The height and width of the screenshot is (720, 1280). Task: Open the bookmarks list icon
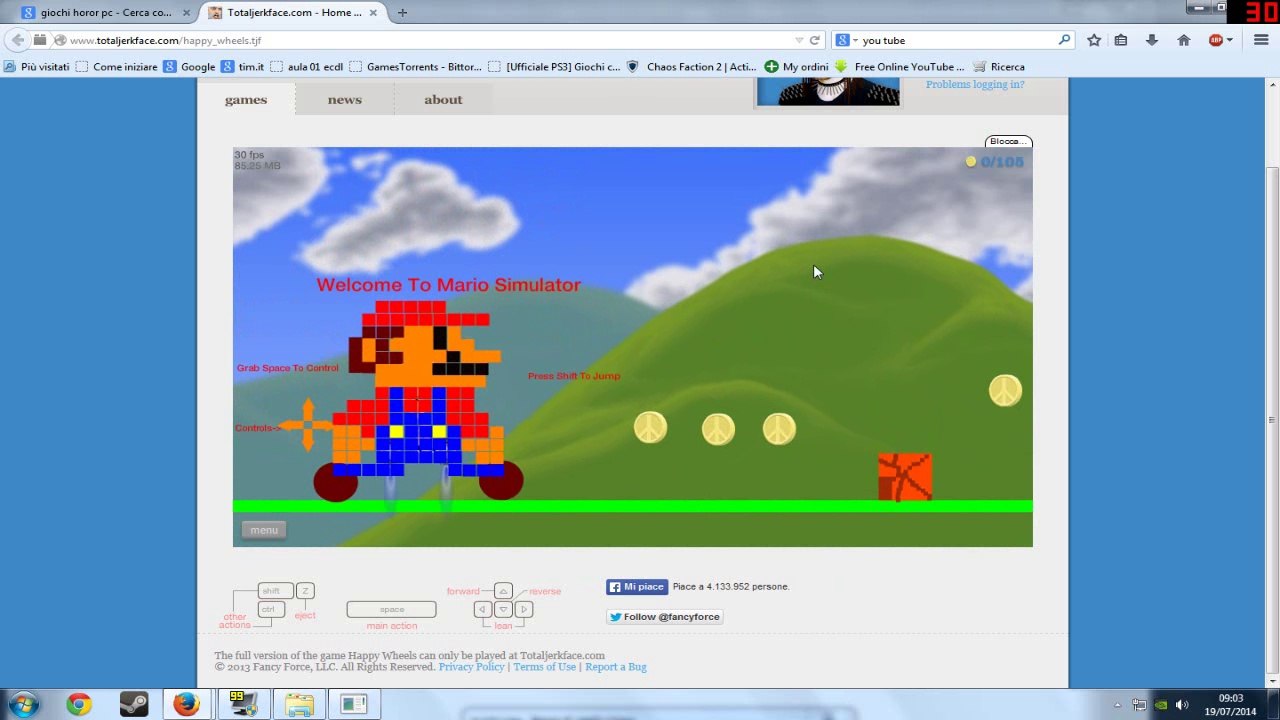[x=1121, y=40]
